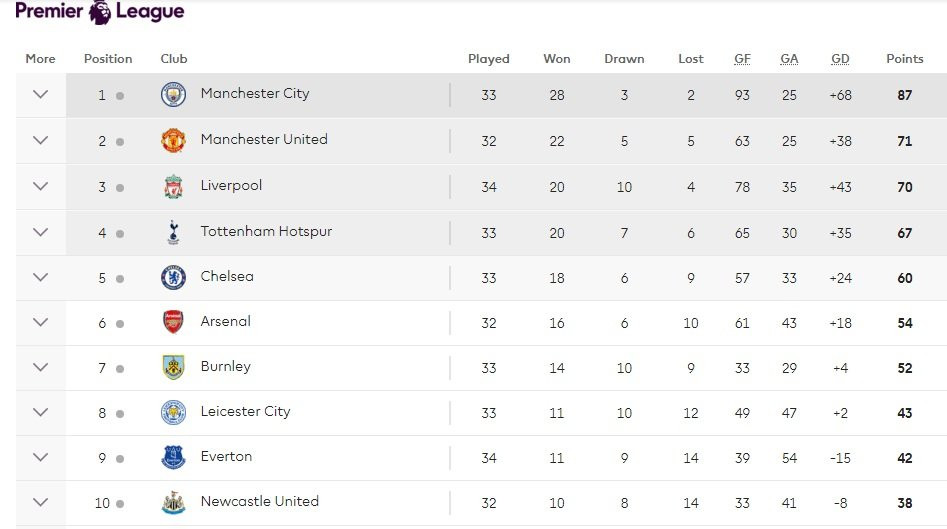This screenshot has height=529, width=947.
Task: Open the Burnley club name link
Action: click(x=225, y=367)
